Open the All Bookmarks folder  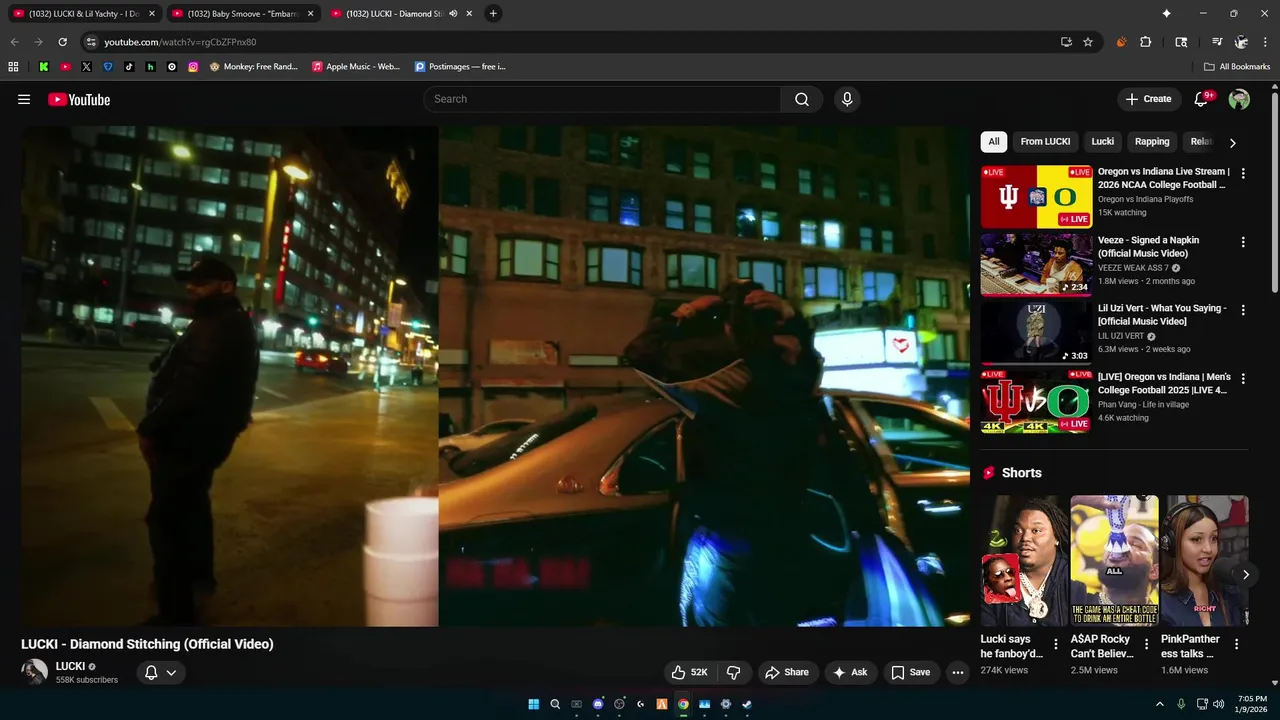pyautogui.click(x=1237, y=67)
